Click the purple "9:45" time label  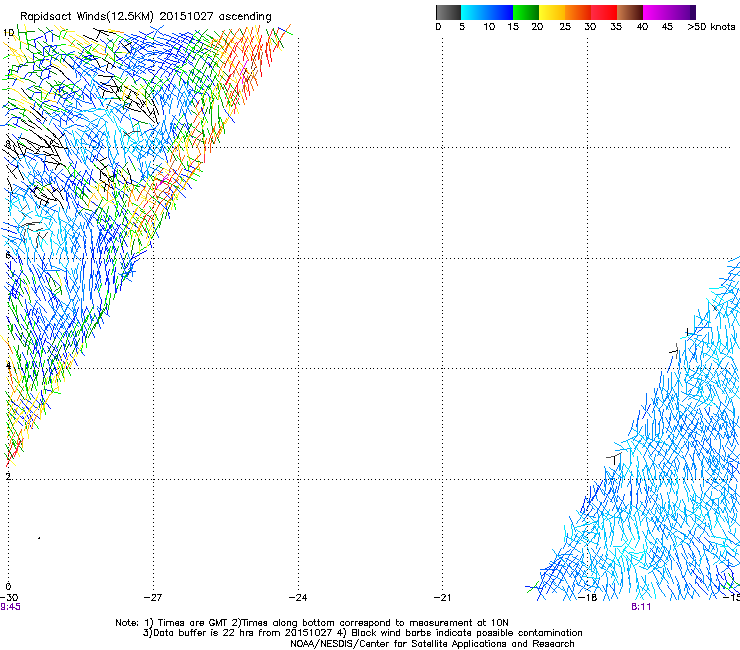pos(10,607)
